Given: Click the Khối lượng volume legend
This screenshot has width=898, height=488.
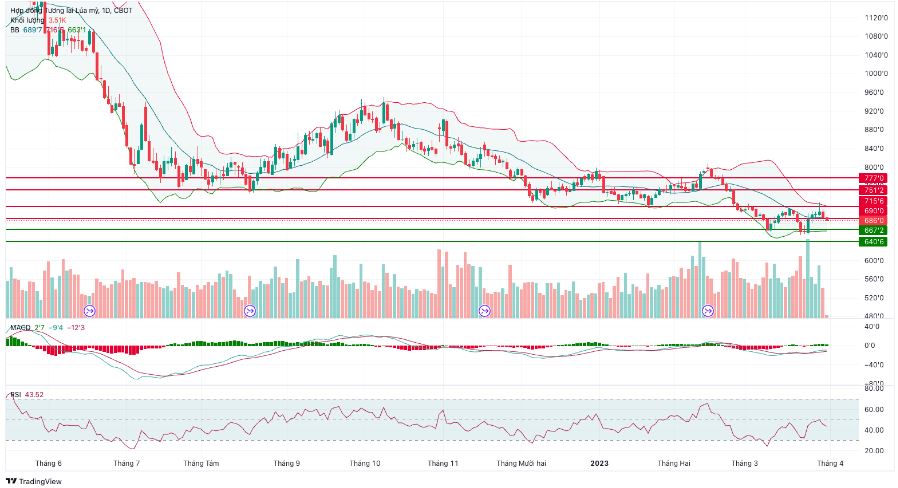Looking at the screenshot, I should [38, 20].
